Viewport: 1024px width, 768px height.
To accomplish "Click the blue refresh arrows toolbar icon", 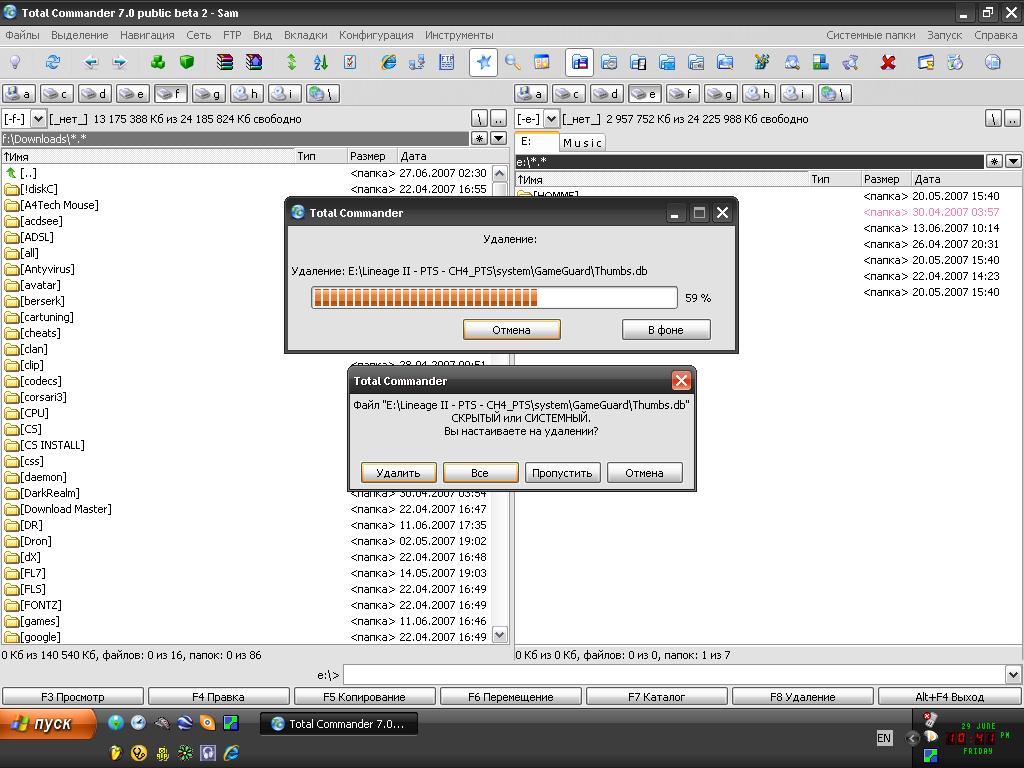I will click(53, 62).
